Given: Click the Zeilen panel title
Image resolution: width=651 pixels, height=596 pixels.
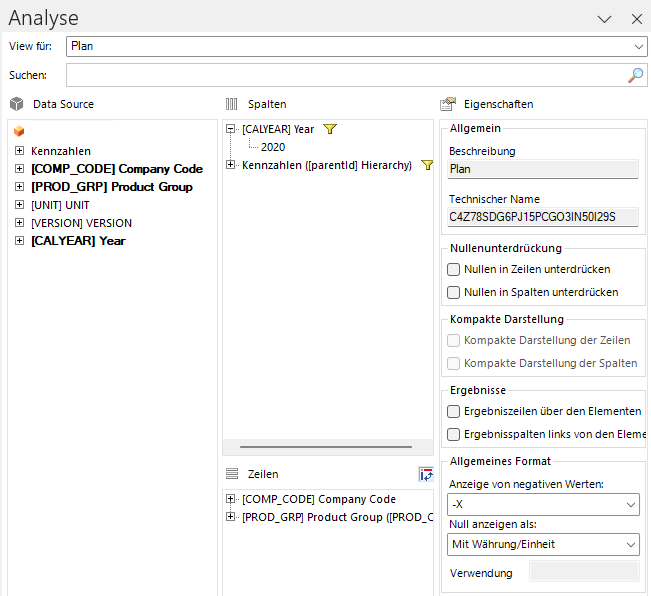Looking at the screenshot, I should point(263,474).
